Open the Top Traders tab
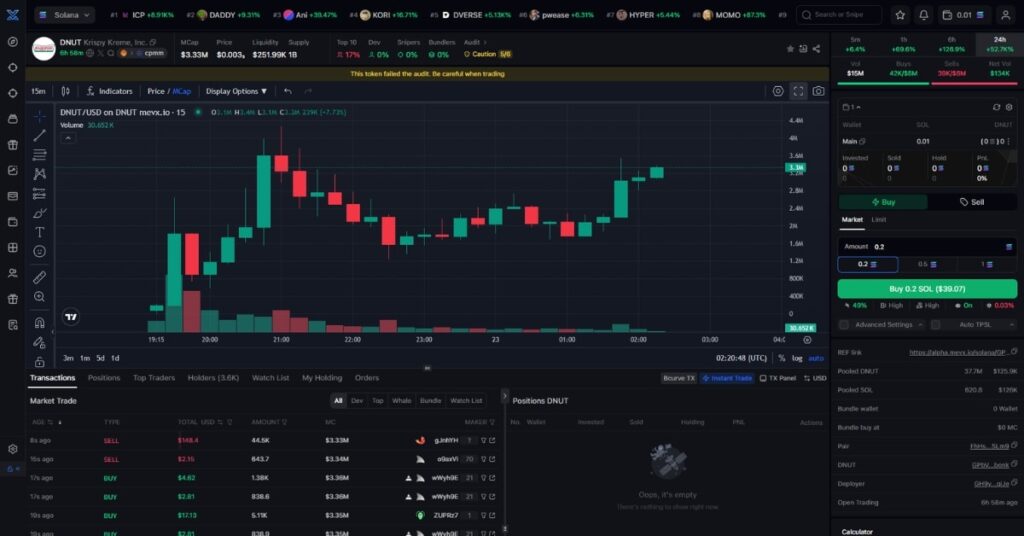Viewport: 1024px width, 536px height. click(x=154, y=378)
